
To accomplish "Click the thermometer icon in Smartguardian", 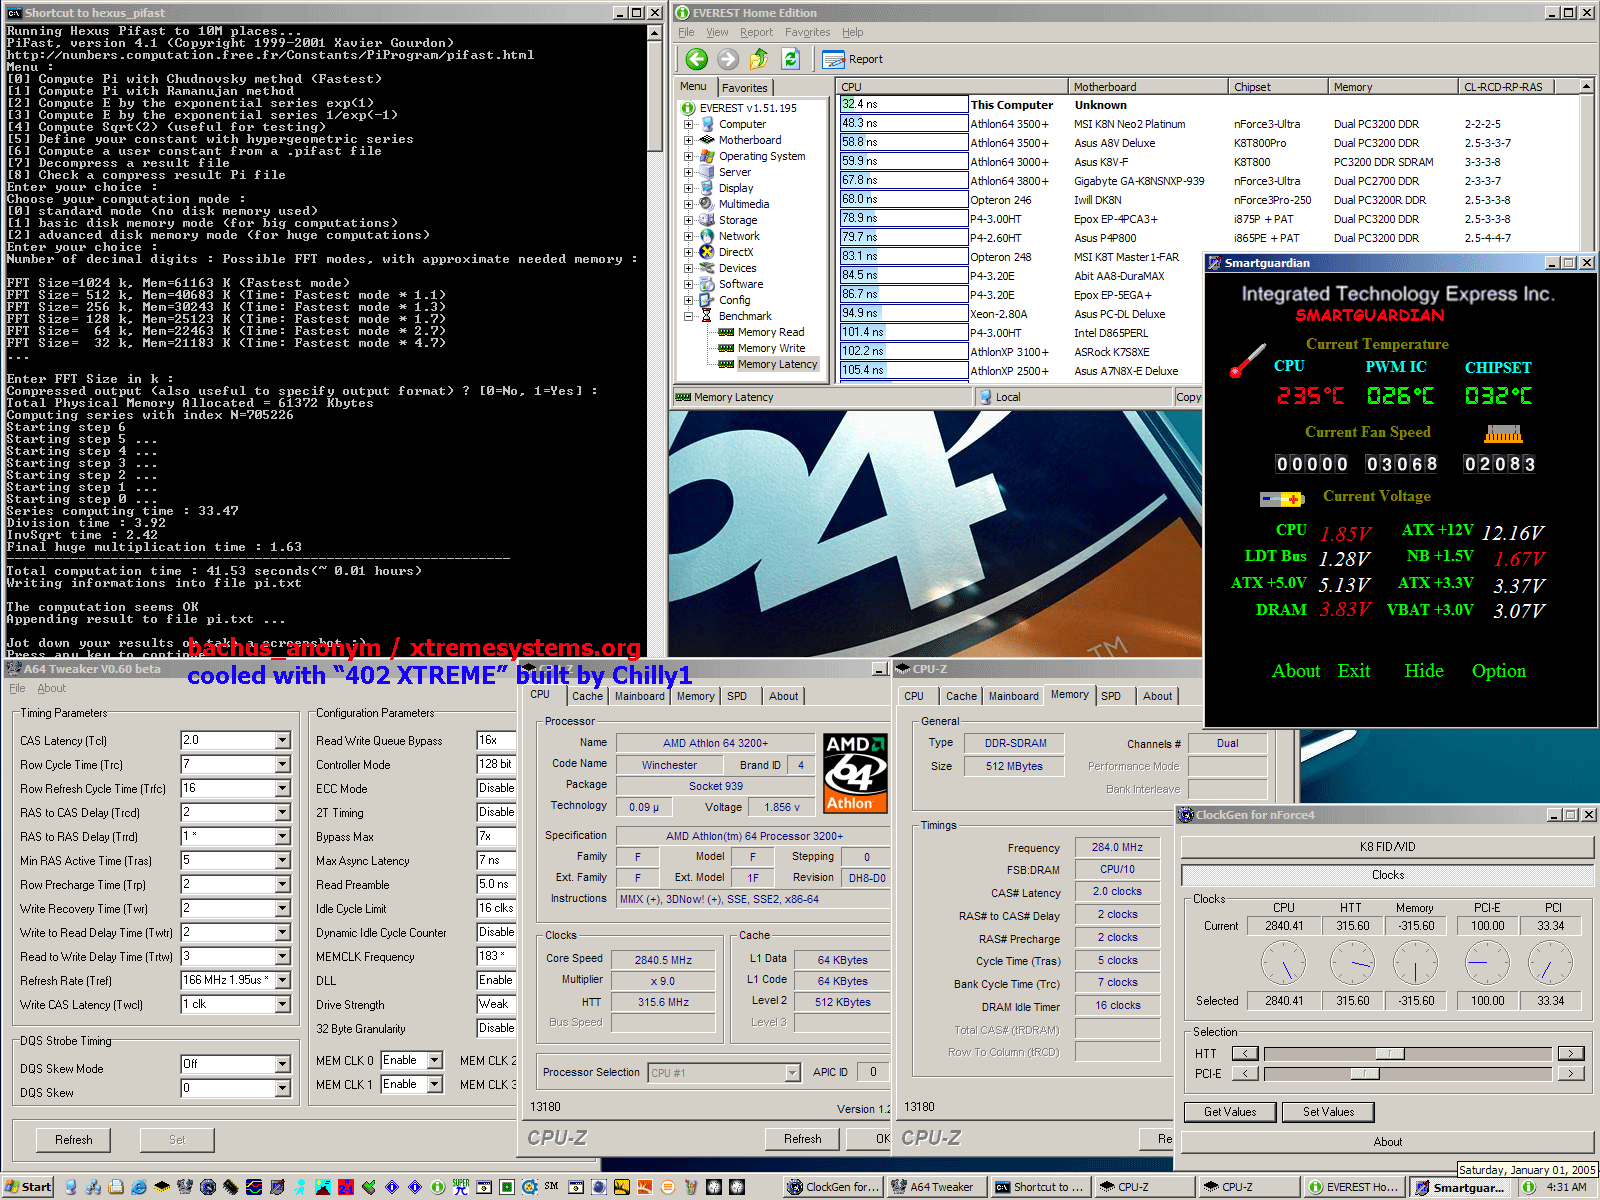I will pos(1247,361).
